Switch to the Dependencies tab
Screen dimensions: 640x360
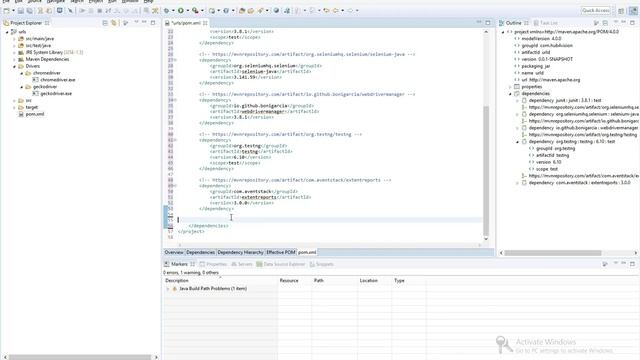point(200,252)
